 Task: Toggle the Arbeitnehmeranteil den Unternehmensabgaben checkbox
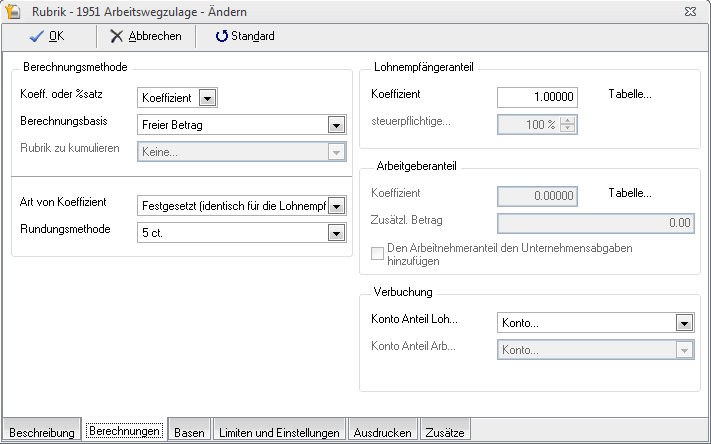tap(378, 251)
